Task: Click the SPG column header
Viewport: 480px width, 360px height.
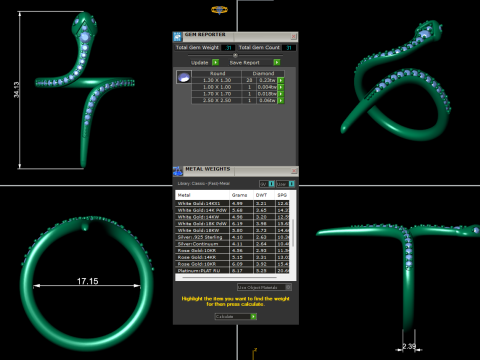Action: click(283, 195)
